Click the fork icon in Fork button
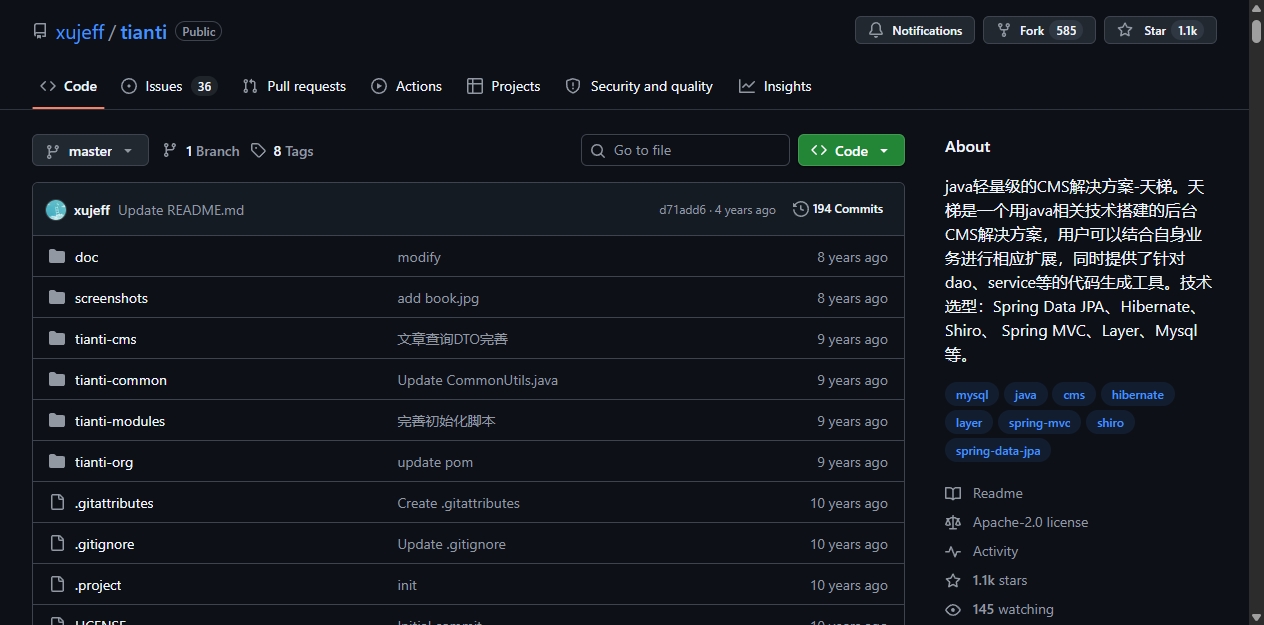The width and height of the screenshot is (1264, 625). (x=1004, y=31)
